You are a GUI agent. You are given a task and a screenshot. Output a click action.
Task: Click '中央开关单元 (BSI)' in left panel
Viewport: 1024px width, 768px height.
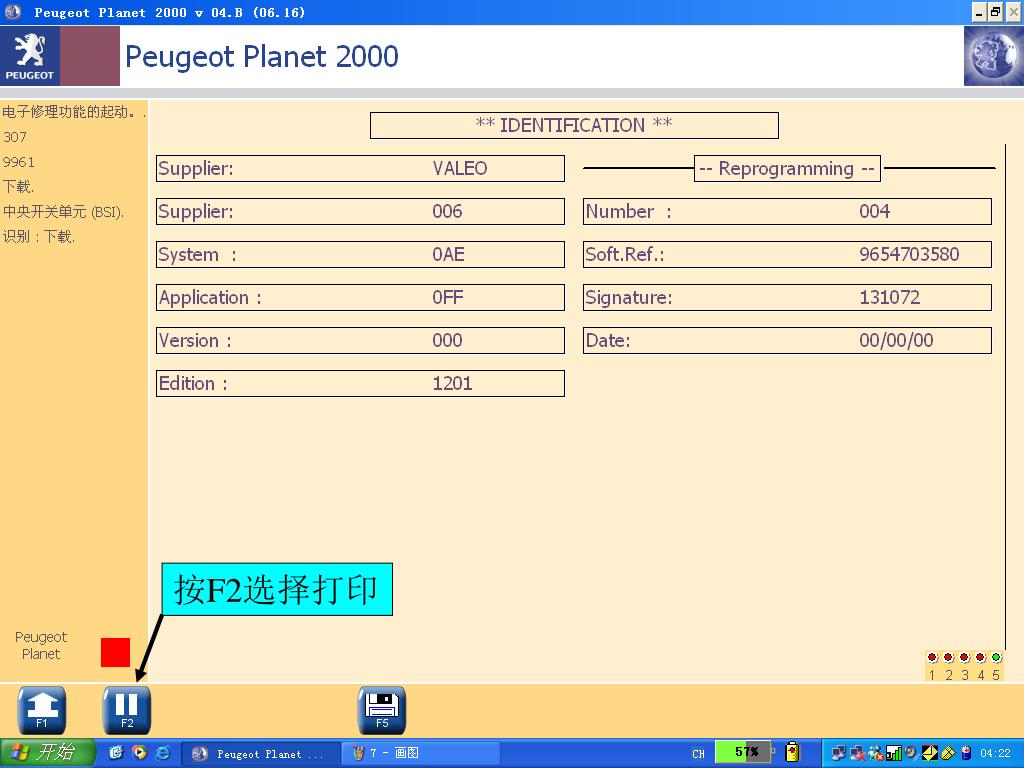[62, 212]
